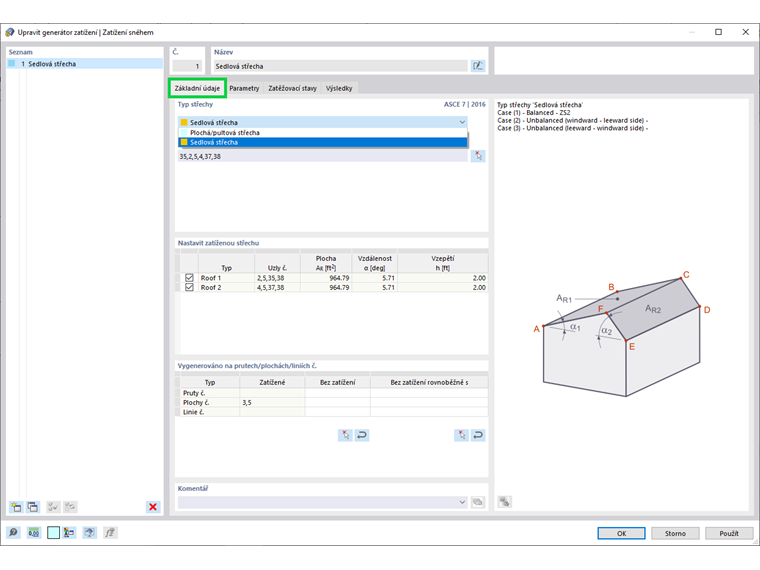Open the comment library icon beside Komentář
Image resolution: width=760 pixels, height=570 pixels.
(478, 502)
